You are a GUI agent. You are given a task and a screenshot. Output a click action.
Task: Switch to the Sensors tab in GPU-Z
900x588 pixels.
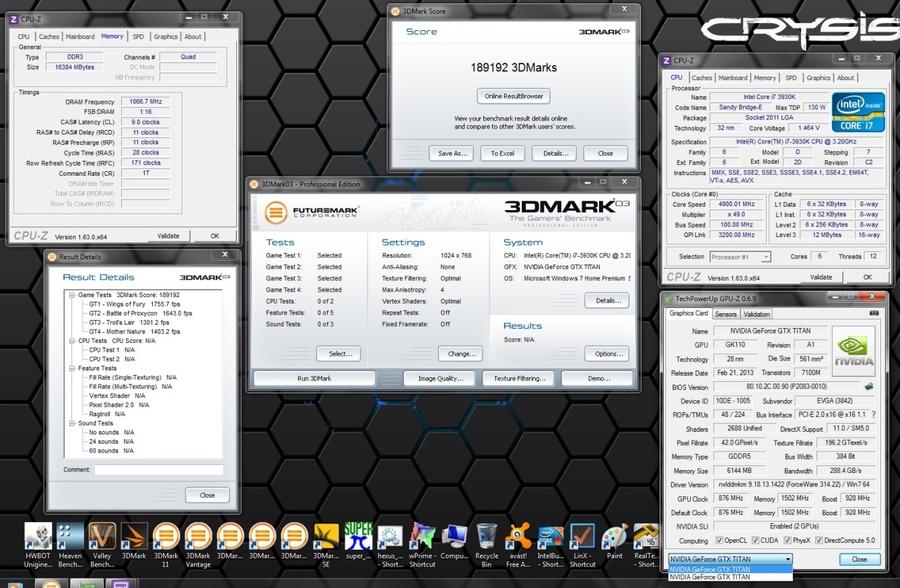(x=726, y=314)
